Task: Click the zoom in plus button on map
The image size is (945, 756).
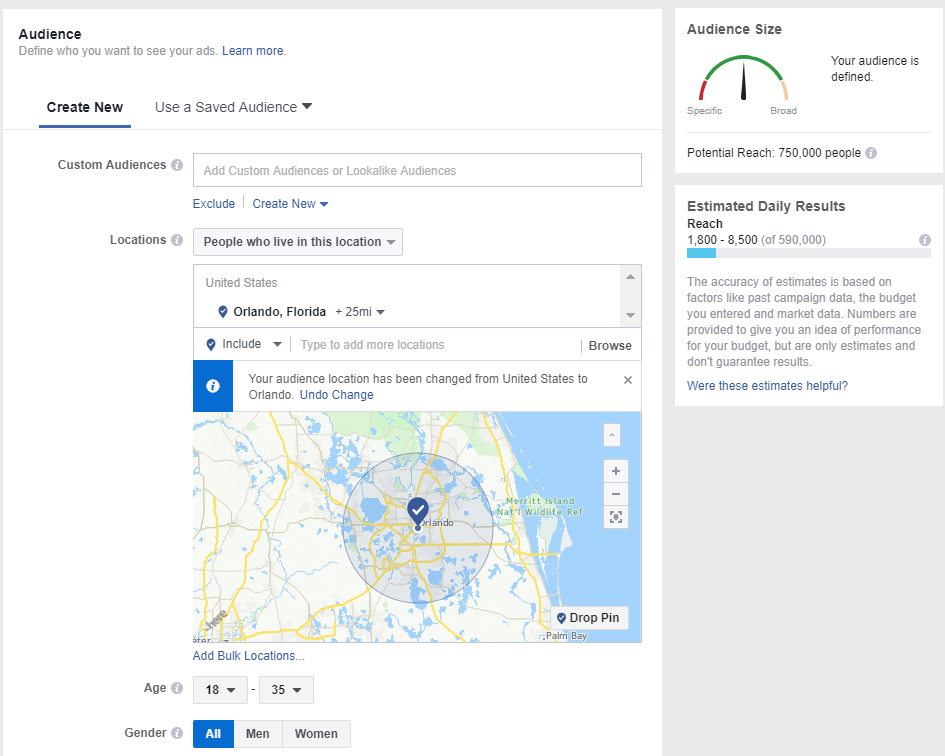Action: (616, 471)
